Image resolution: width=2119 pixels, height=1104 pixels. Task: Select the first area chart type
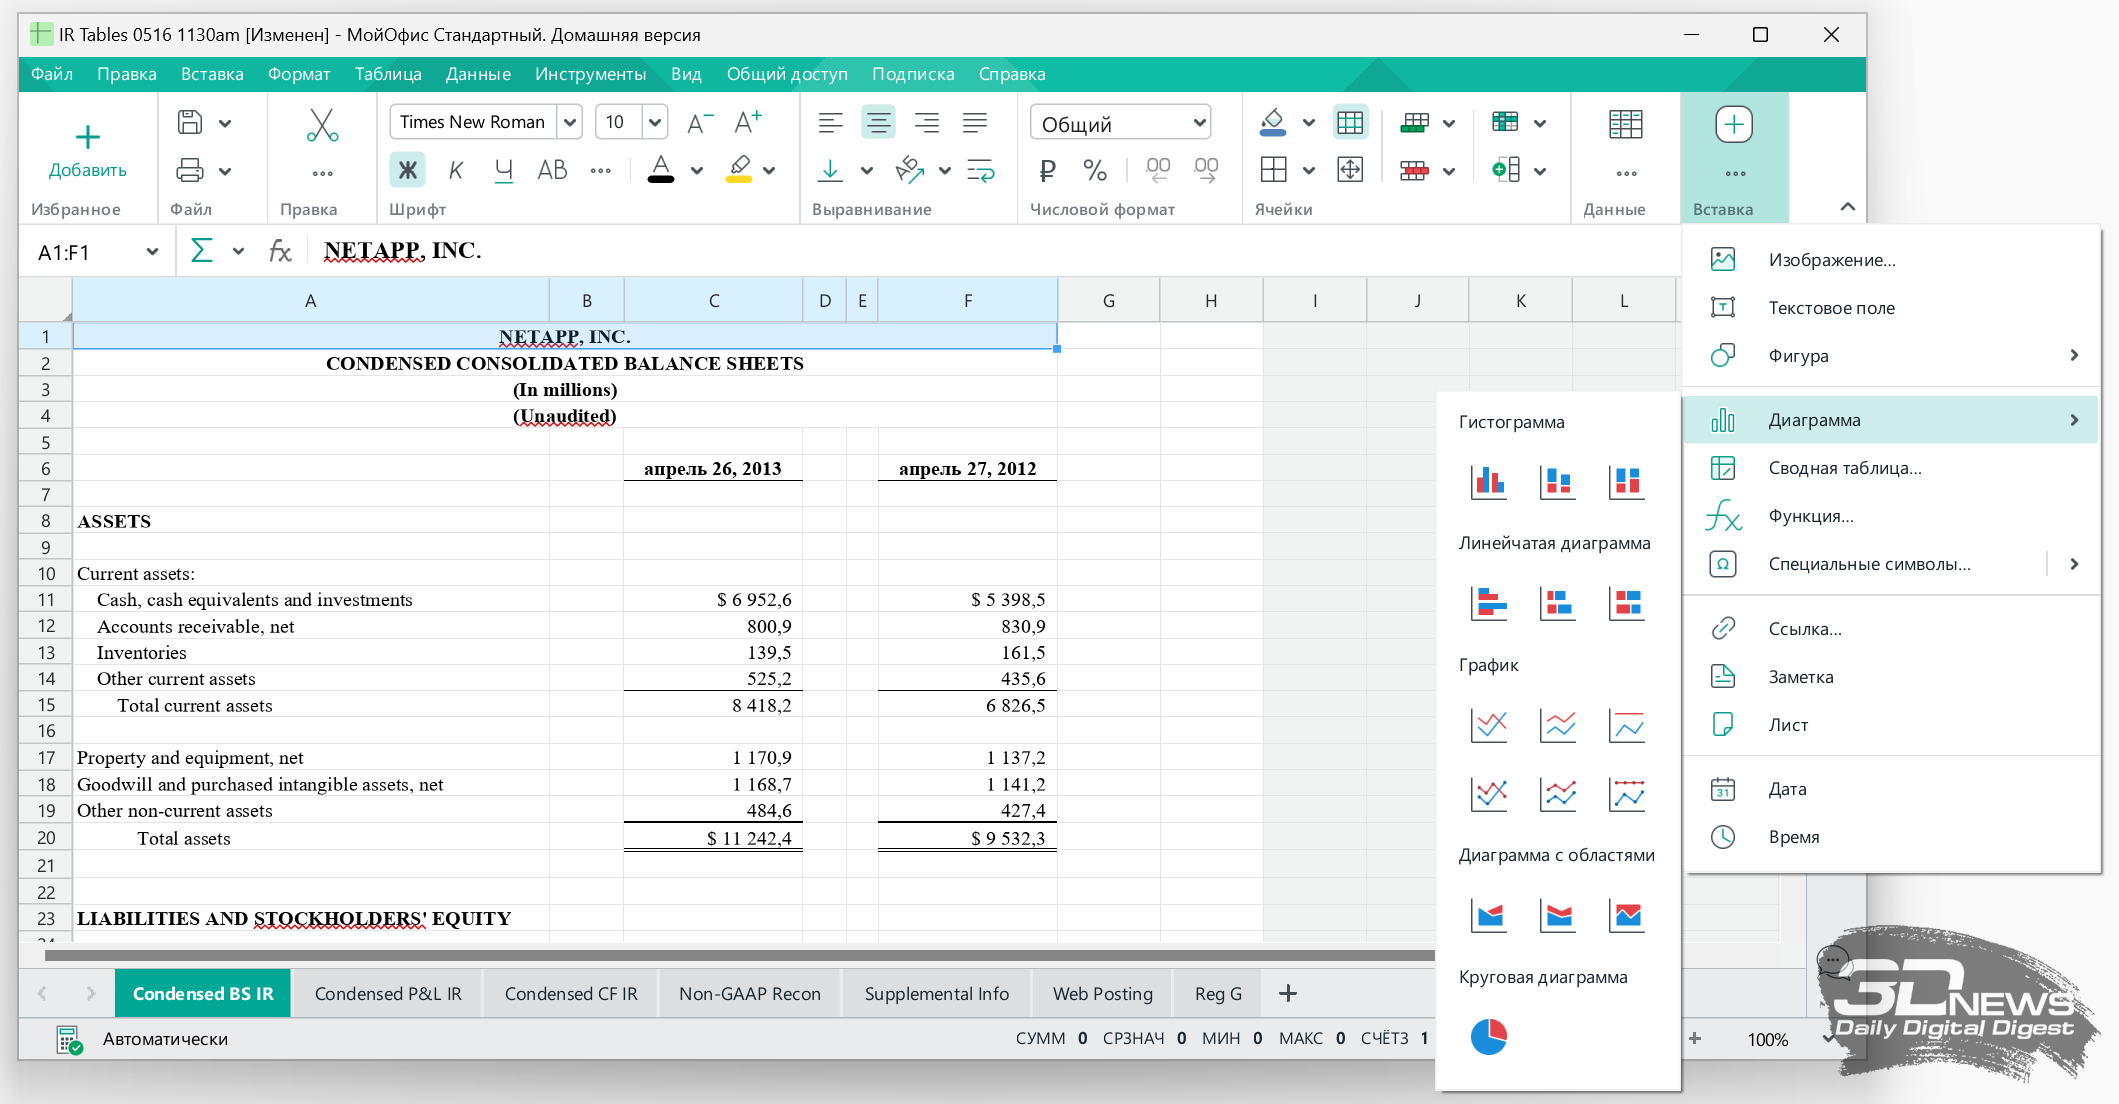(1489, 915)
